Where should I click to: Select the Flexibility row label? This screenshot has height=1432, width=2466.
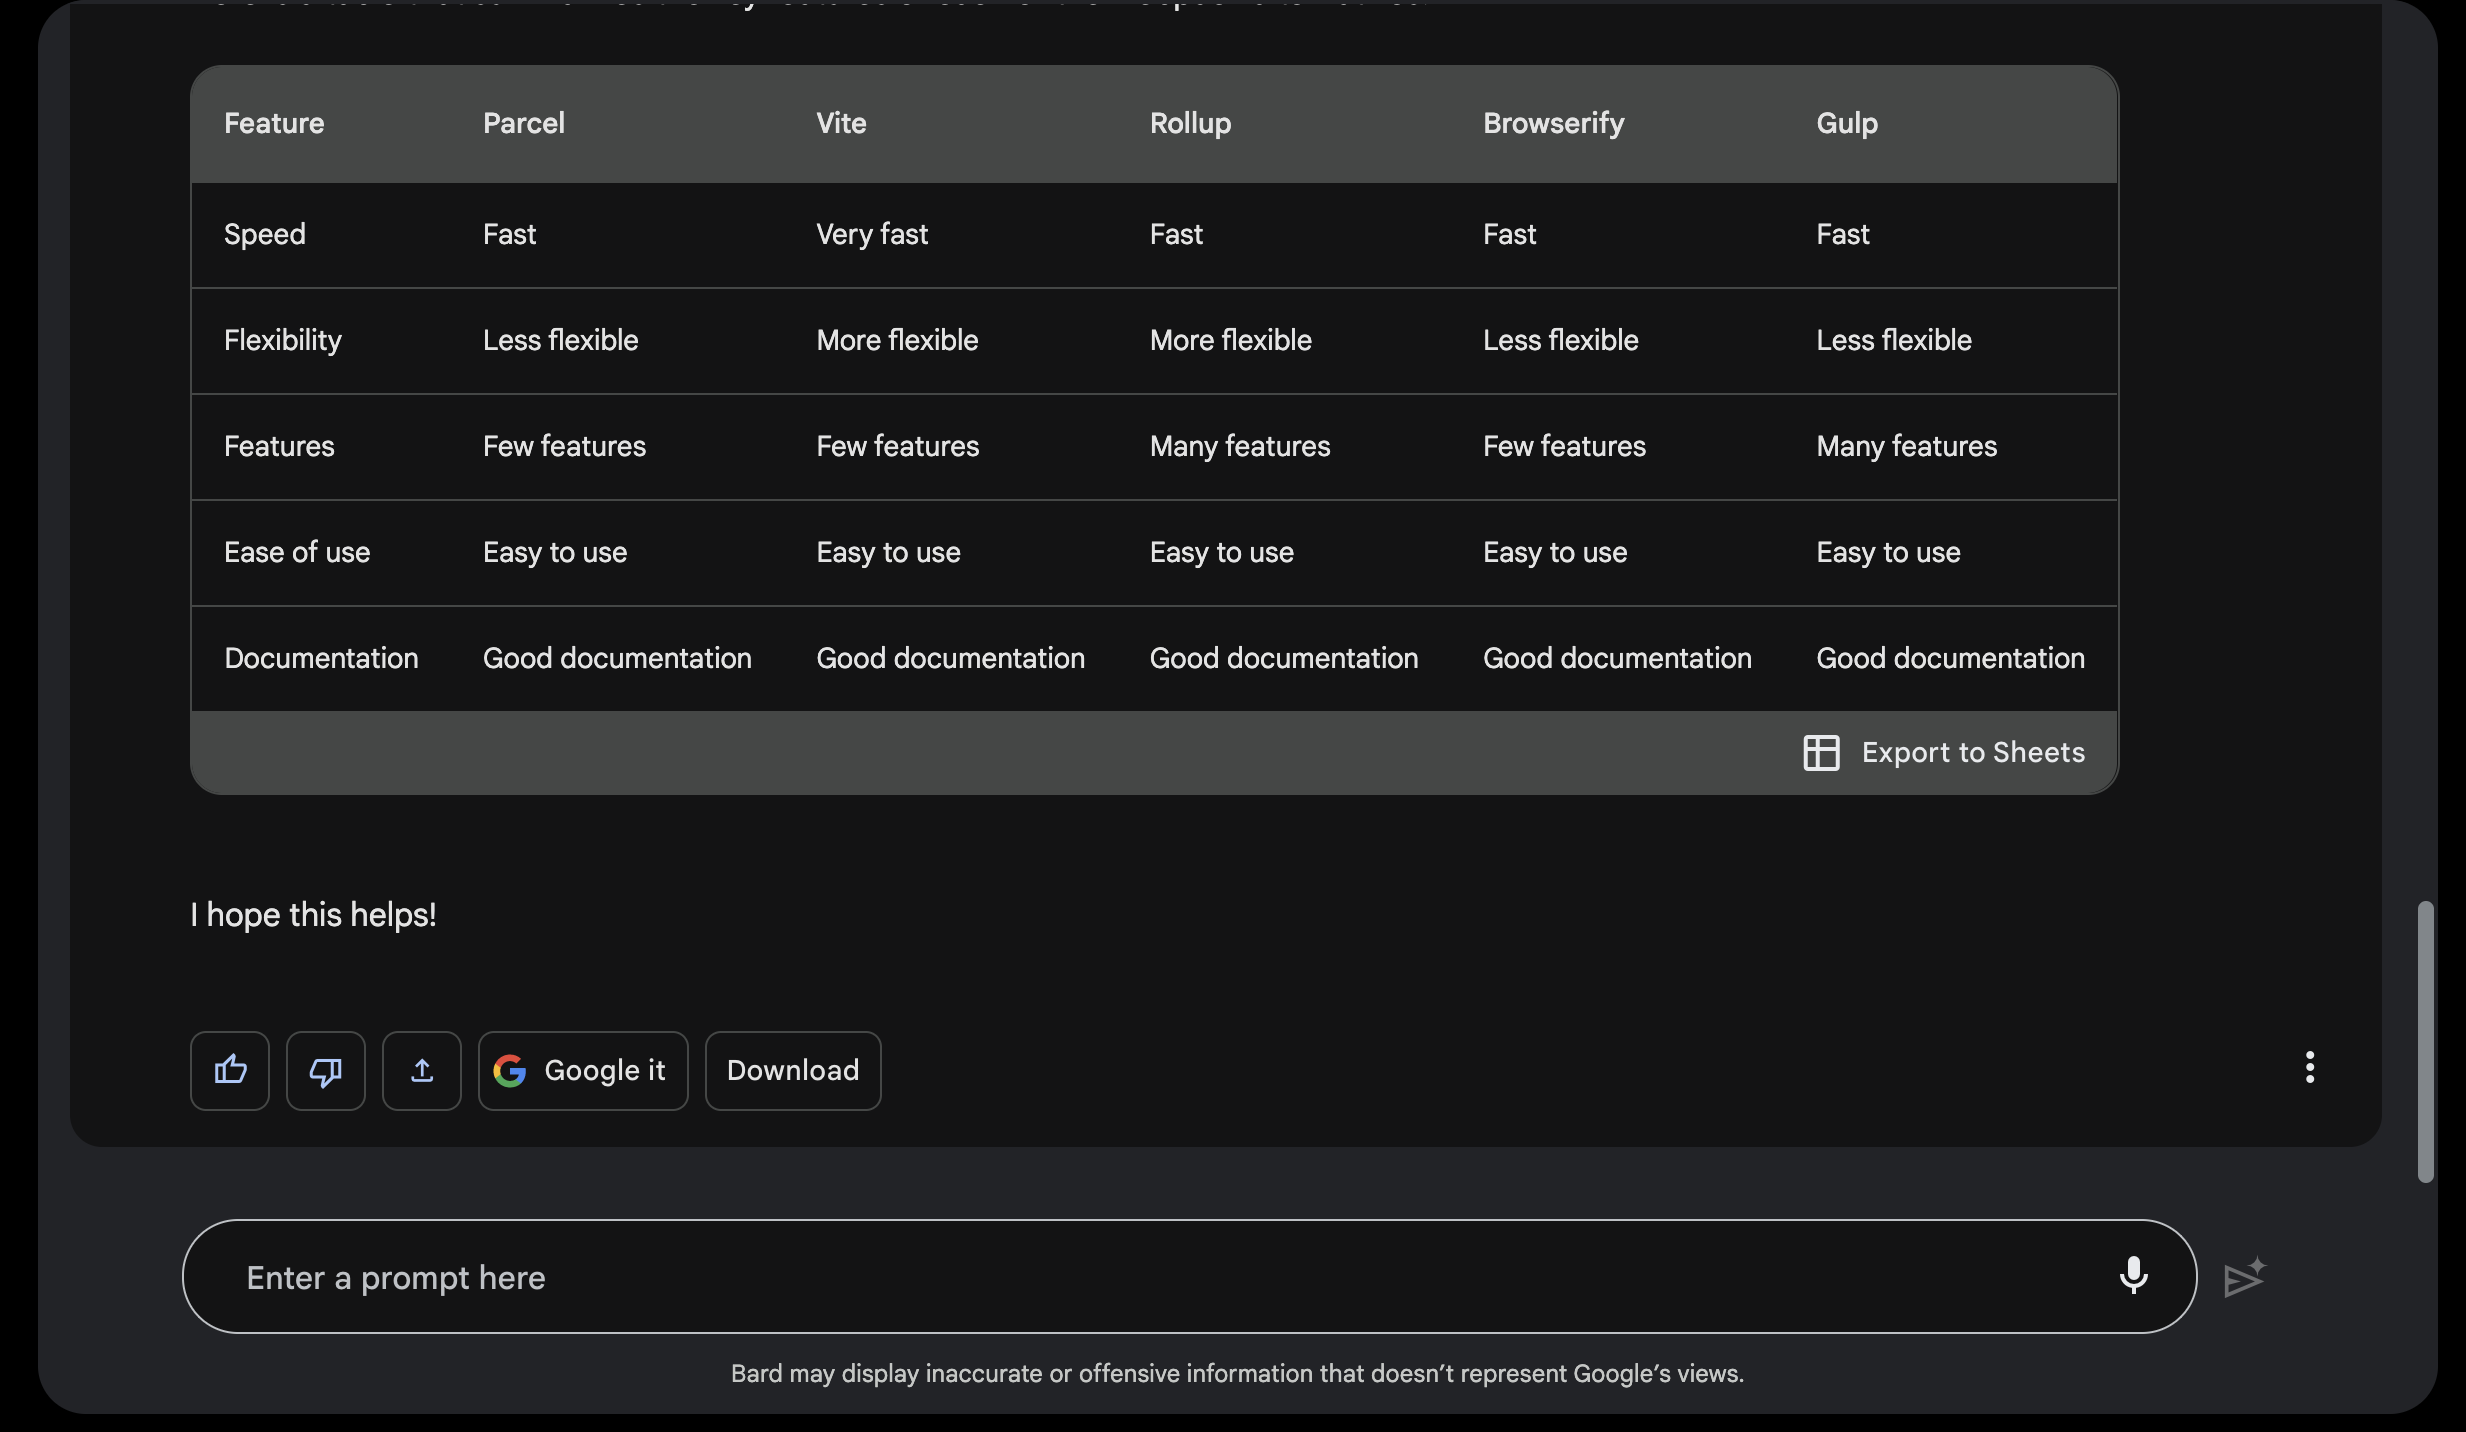point(283,340)
